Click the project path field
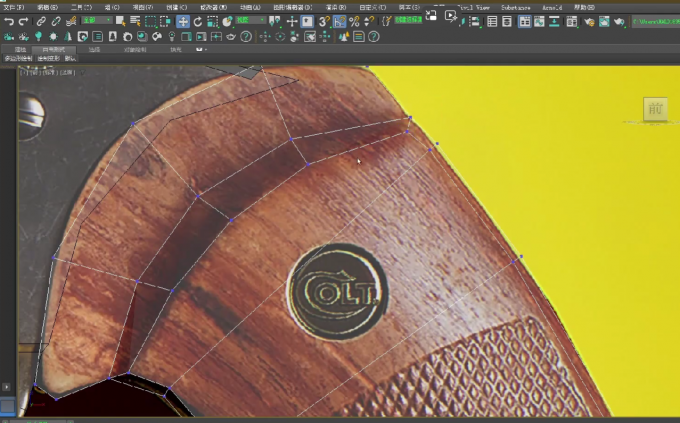The width and height of the screenshot is (680, 423). tap(656, 21)
